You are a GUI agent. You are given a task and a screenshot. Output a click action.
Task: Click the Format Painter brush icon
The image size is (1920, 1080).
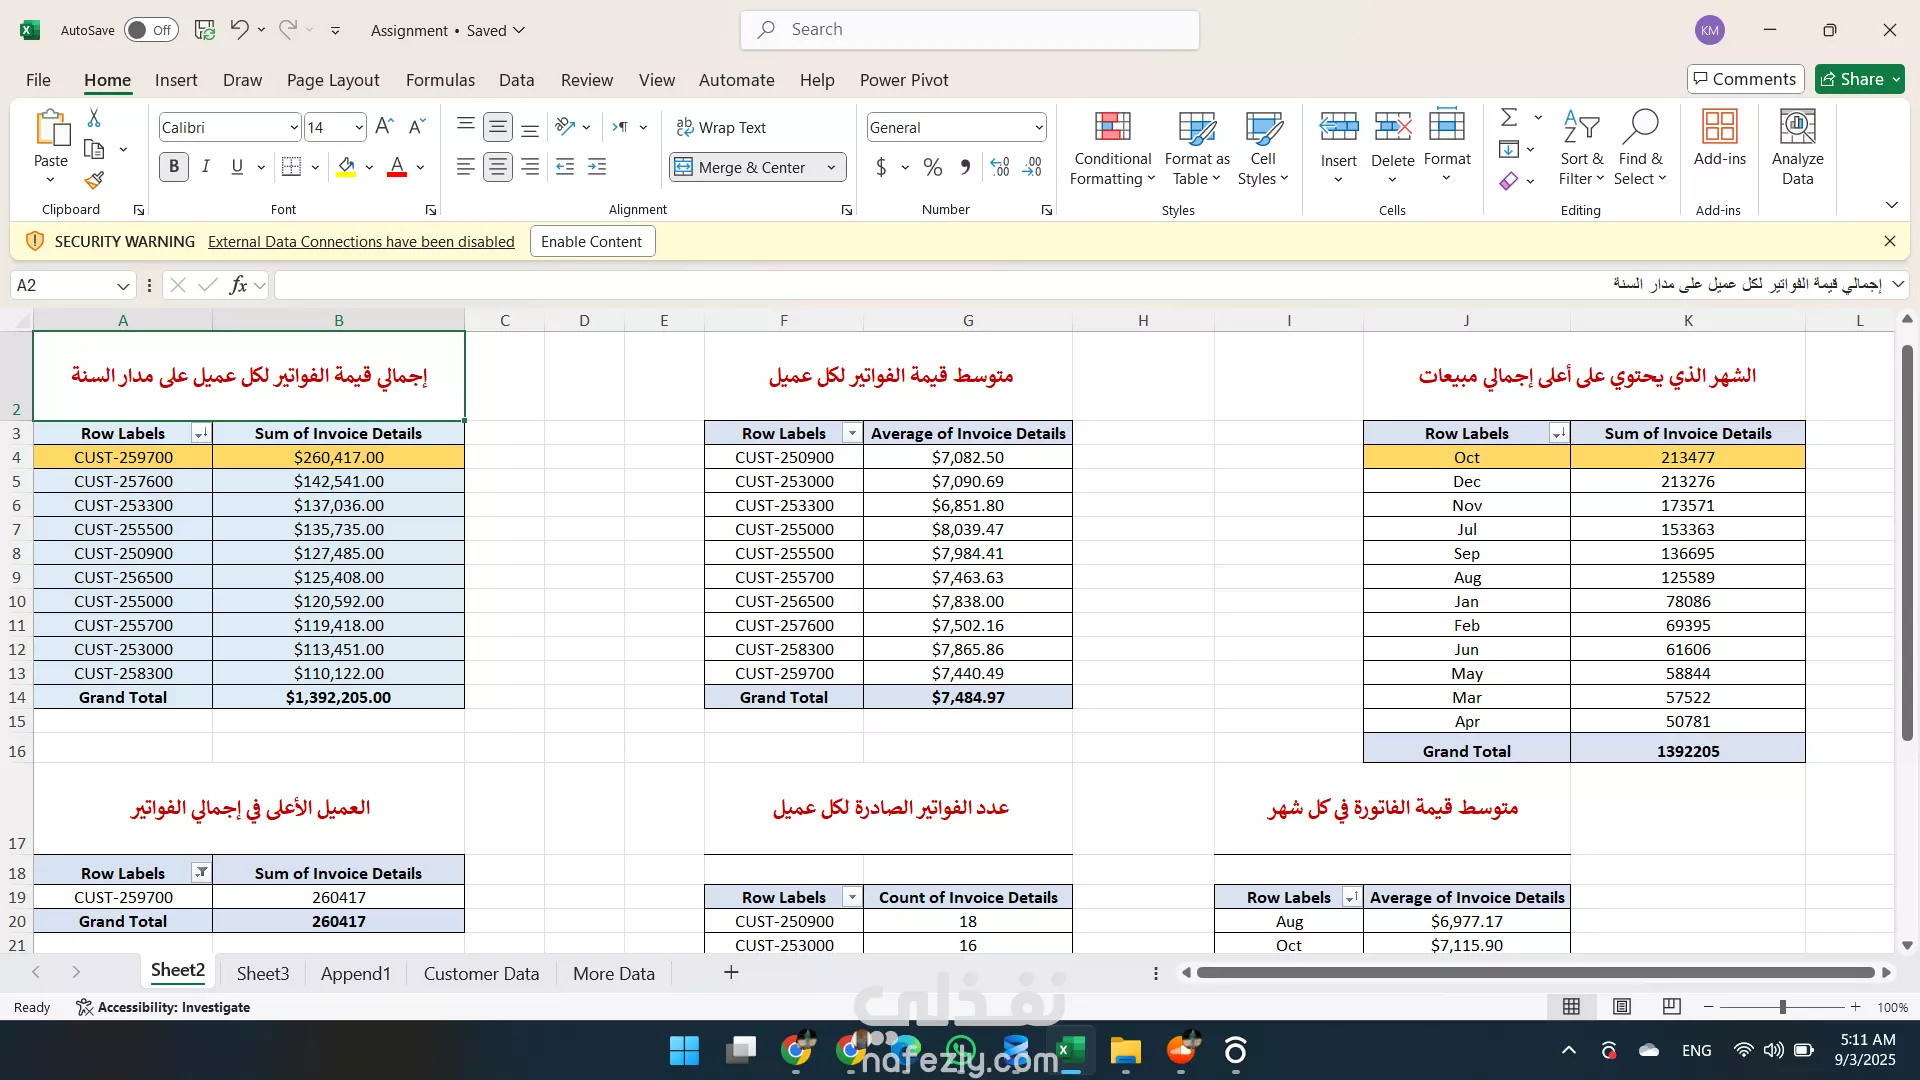point(94,181)
